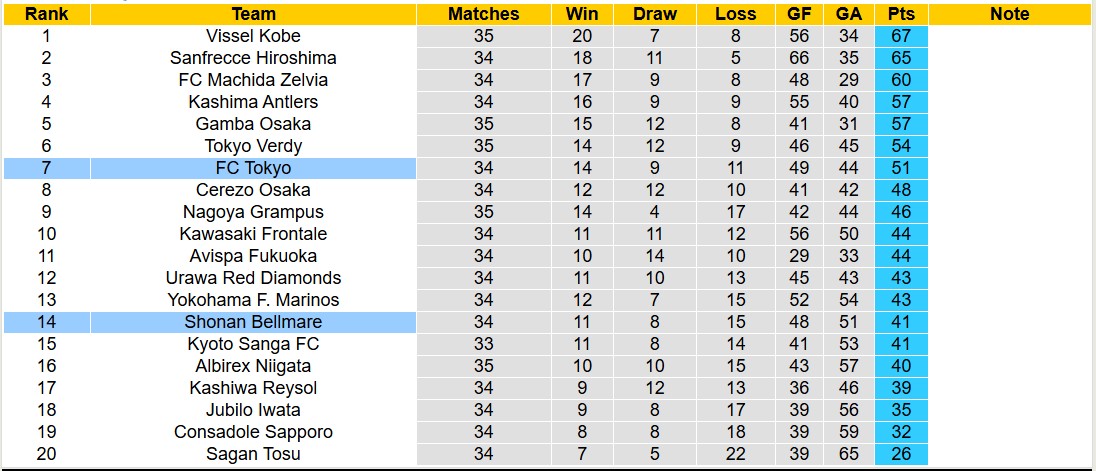
Task: Click the Sagan Tosu team name
Action: [x=253, y=454]
